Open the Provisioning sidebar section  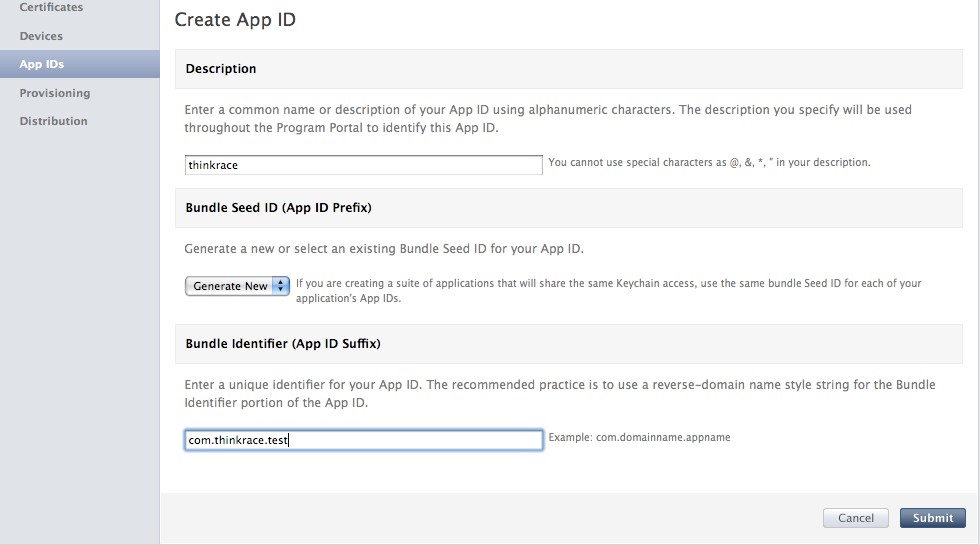tap(54, 93)
